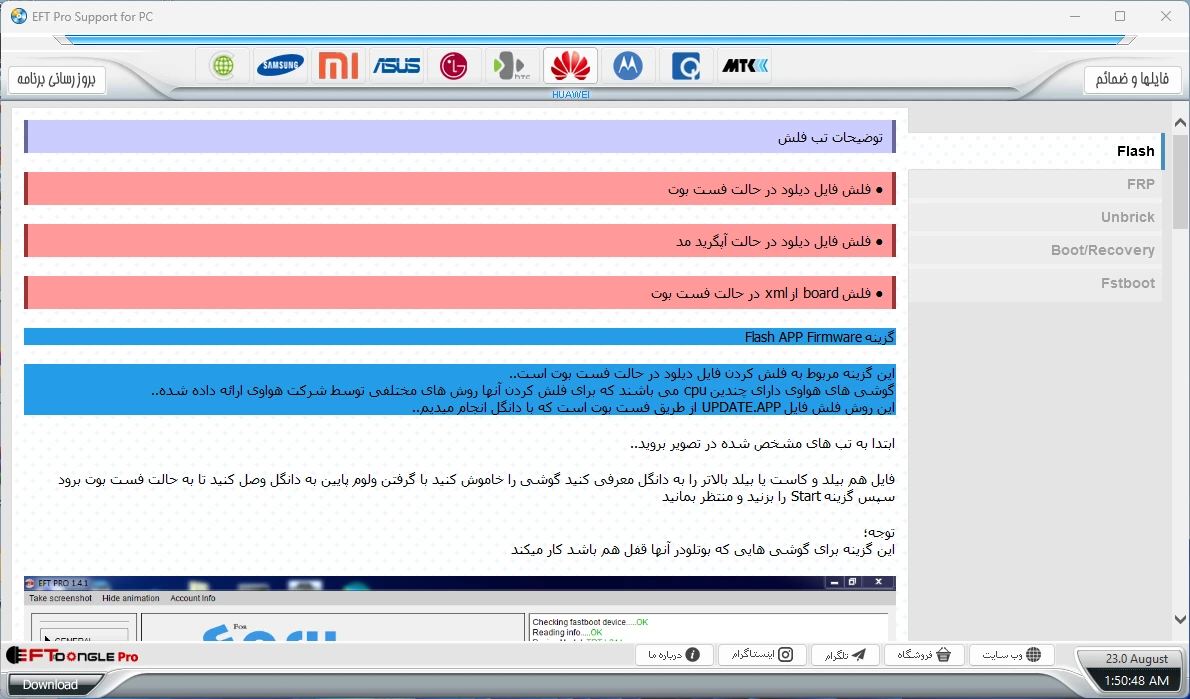The height and width of the screenshot is (699, 1190).
Task: Select the Qualcomm brand icon
Action: (686, 66)
